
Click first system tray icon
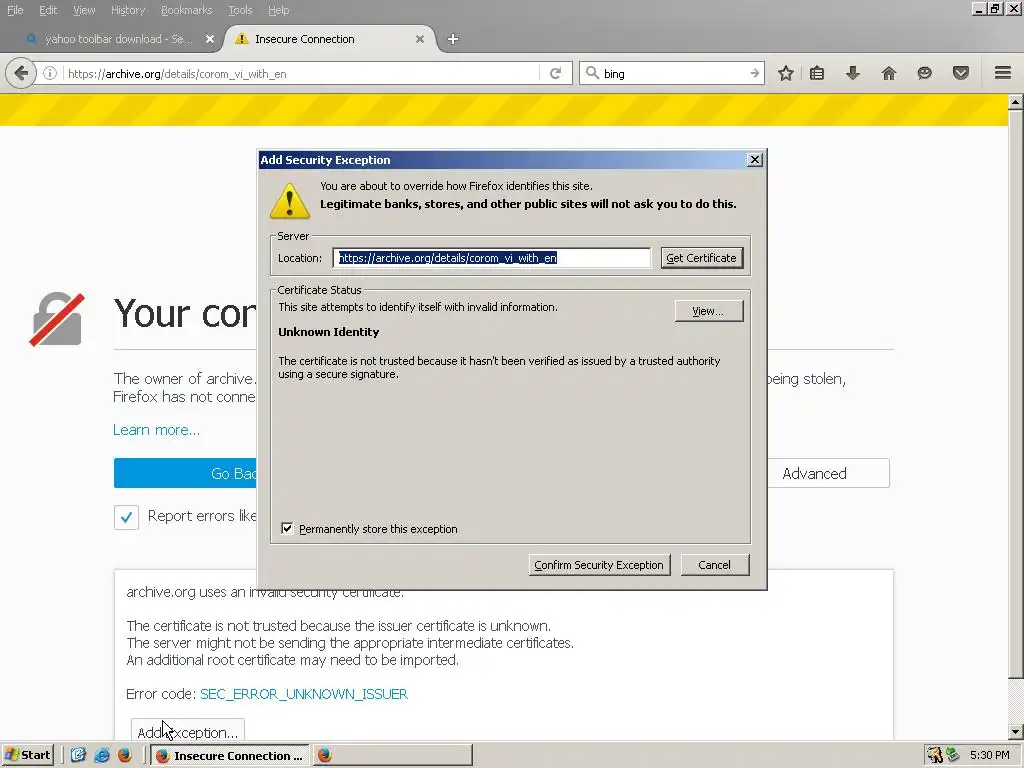[x=935, y=755]
